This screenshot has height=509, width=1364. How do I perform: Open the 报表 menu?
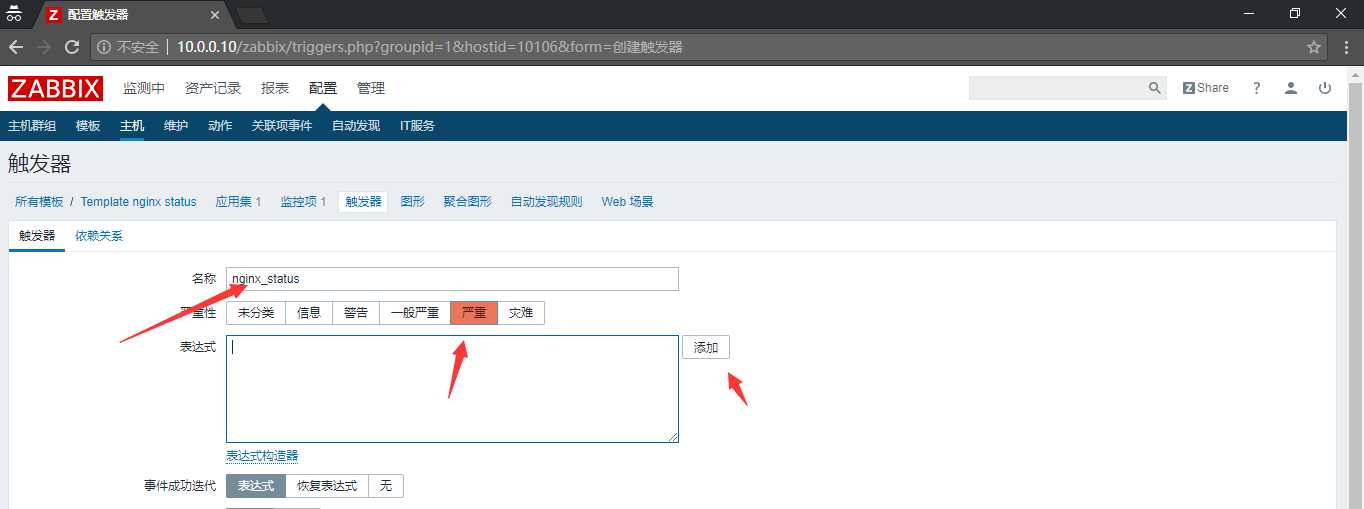pos(275,88)
